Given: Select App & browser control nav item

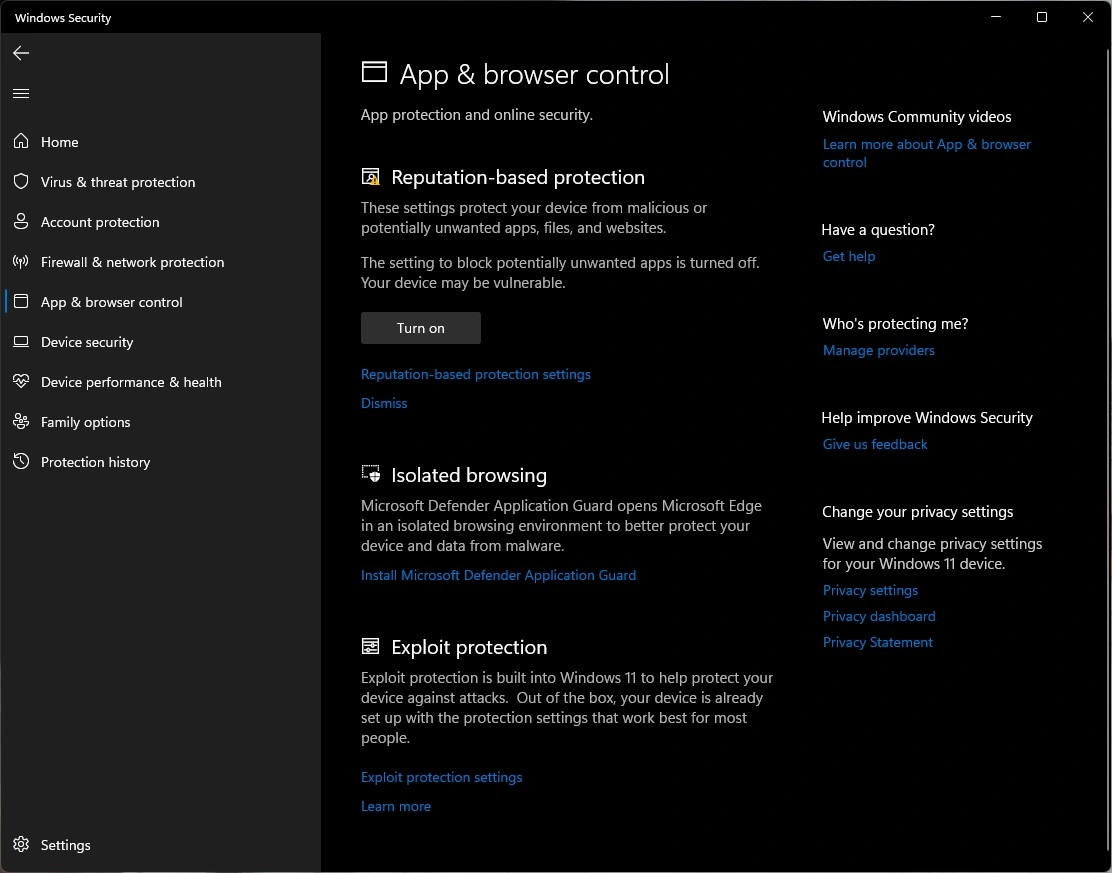Looking at the screenshot, I should tap(160, 302).
